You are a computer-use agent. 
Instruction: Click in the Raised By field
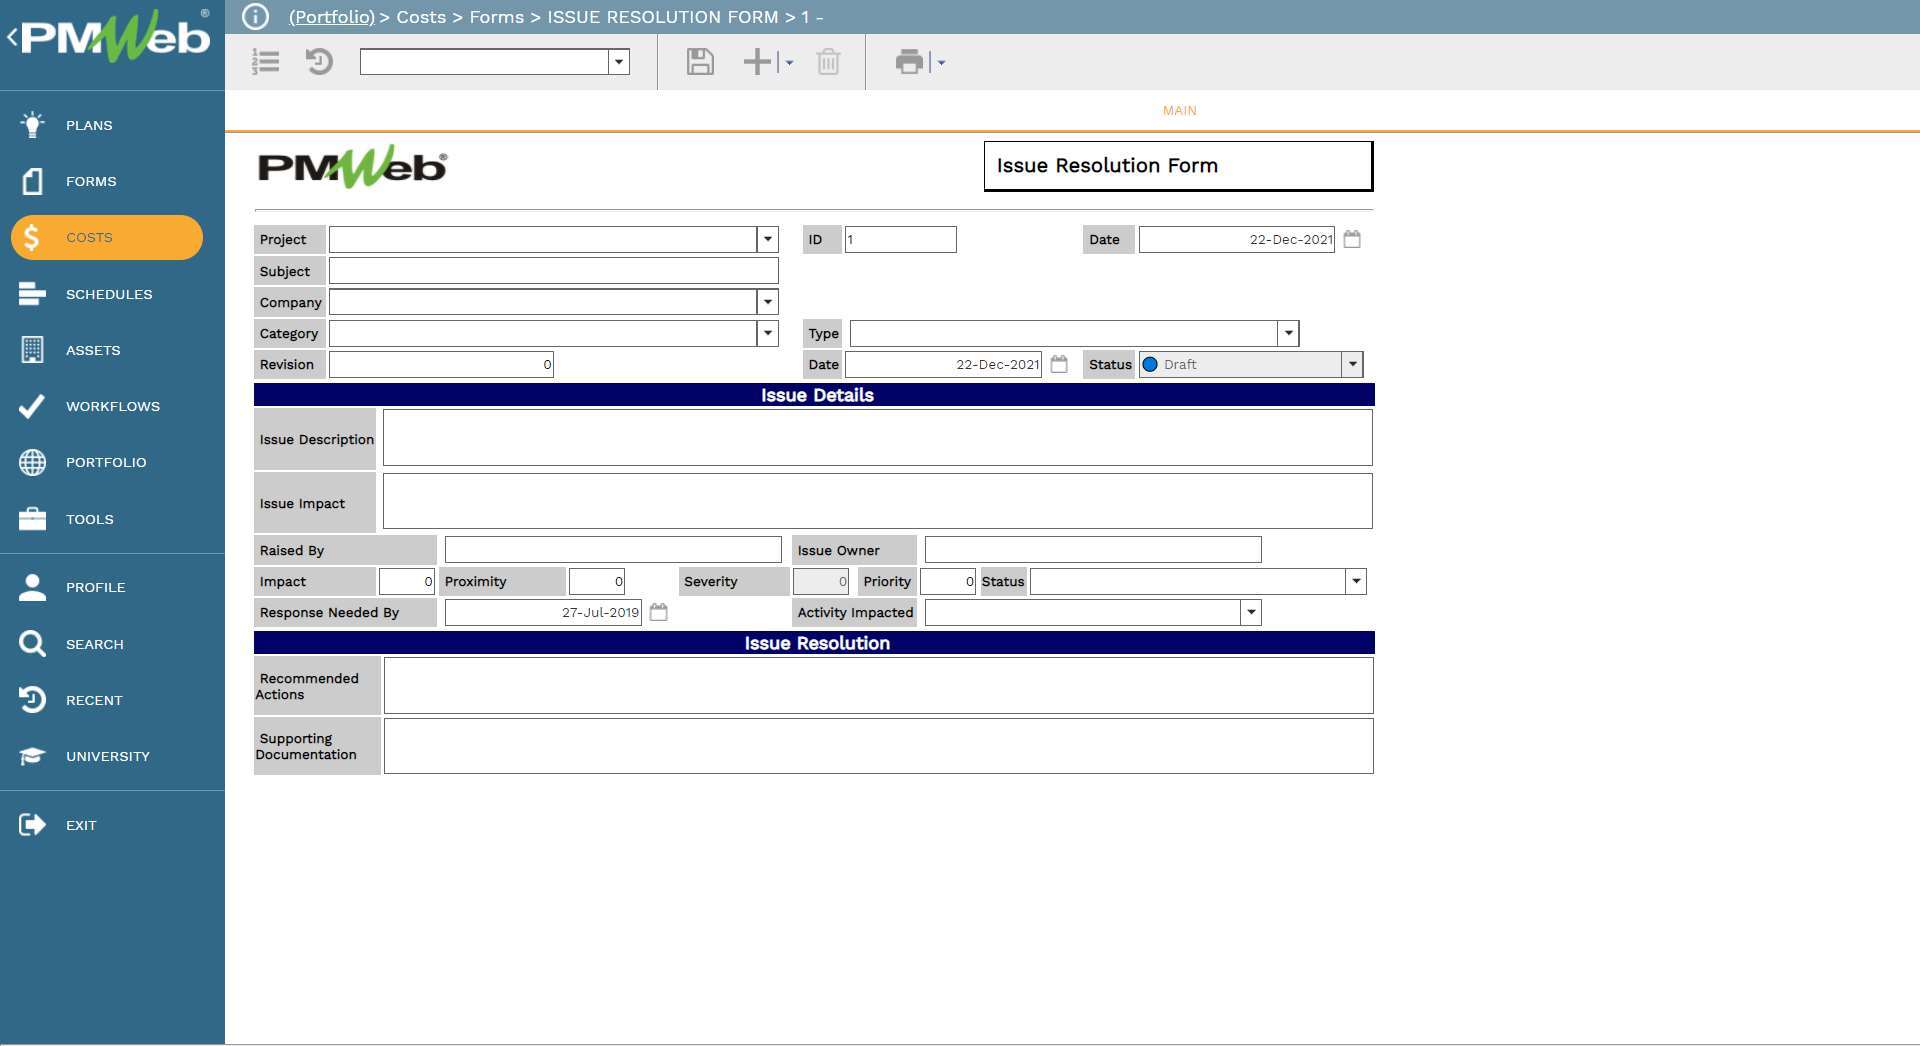pos(613,549)
